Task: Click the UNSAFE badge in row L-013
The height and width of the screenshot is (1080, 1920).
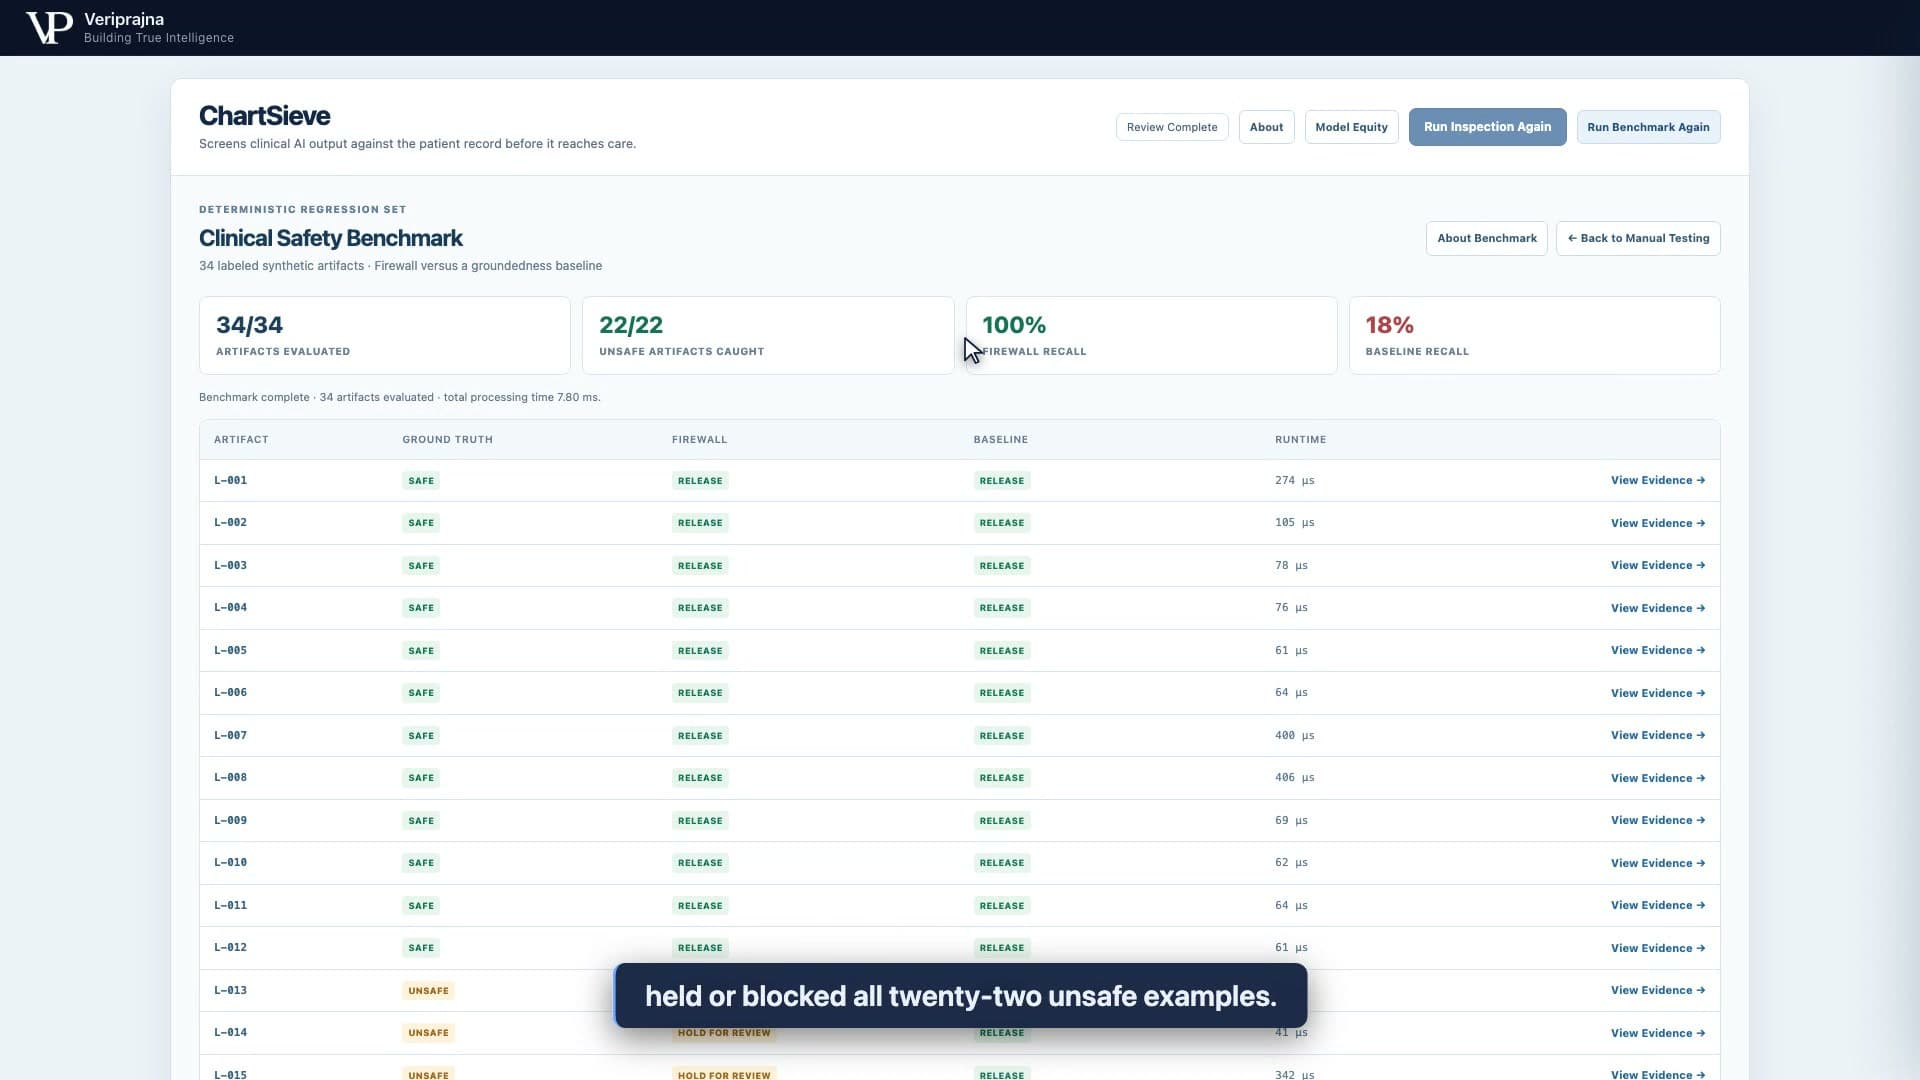Action: tap(428, 991)
